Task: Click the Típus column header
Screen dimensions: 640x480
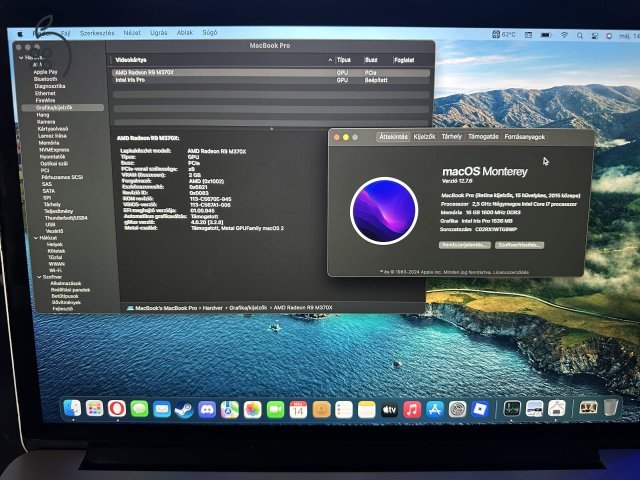Action: [x=344, y=60]
